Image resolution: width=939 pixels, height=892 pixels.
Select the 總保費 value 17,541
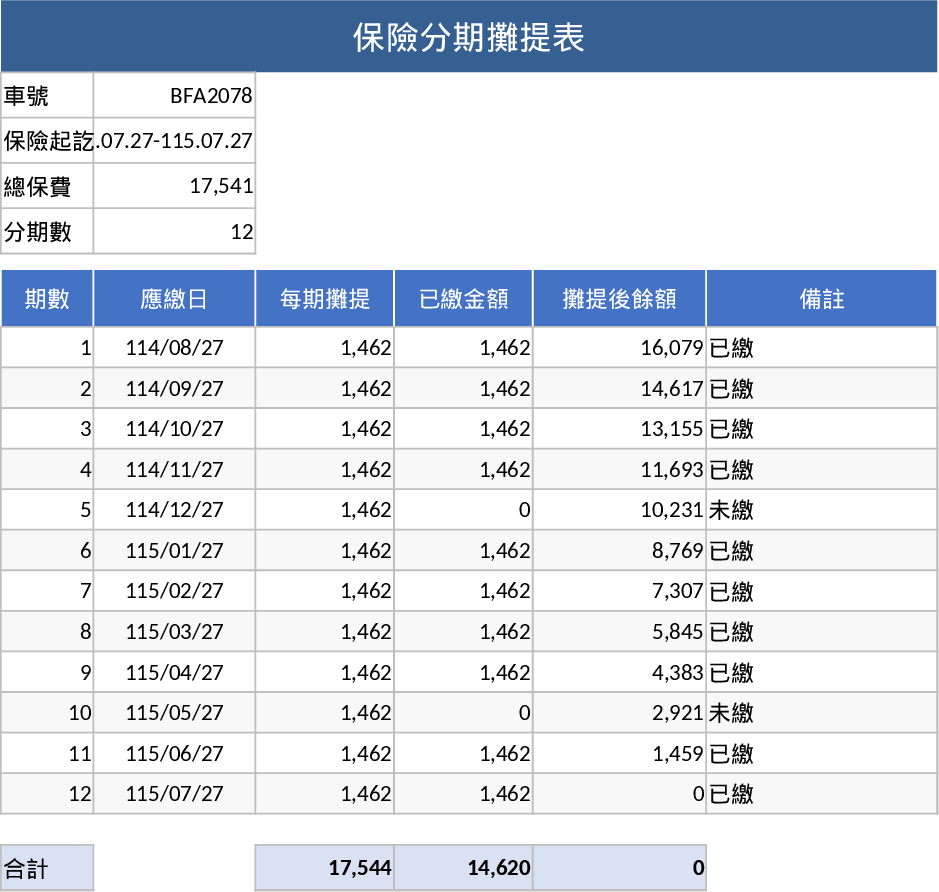point(175,185)
